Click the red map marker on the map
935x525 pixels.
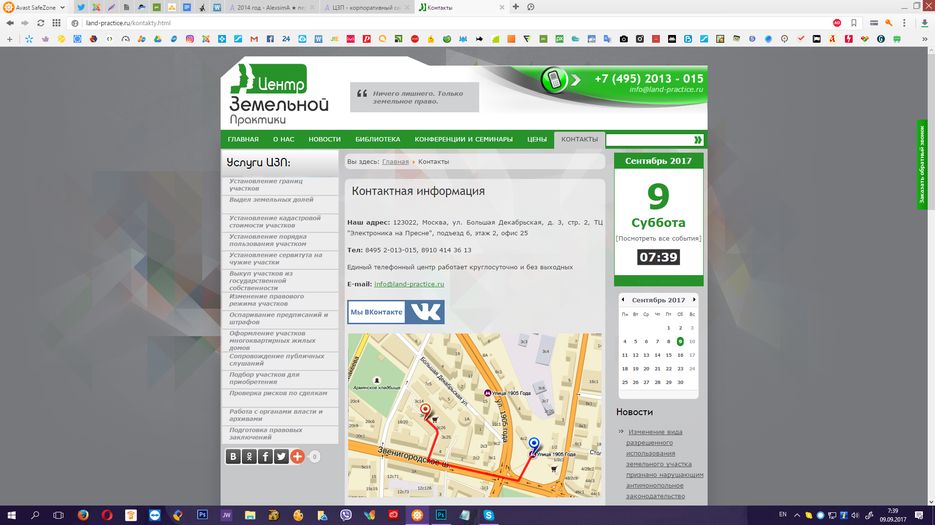tap(425, 410)
